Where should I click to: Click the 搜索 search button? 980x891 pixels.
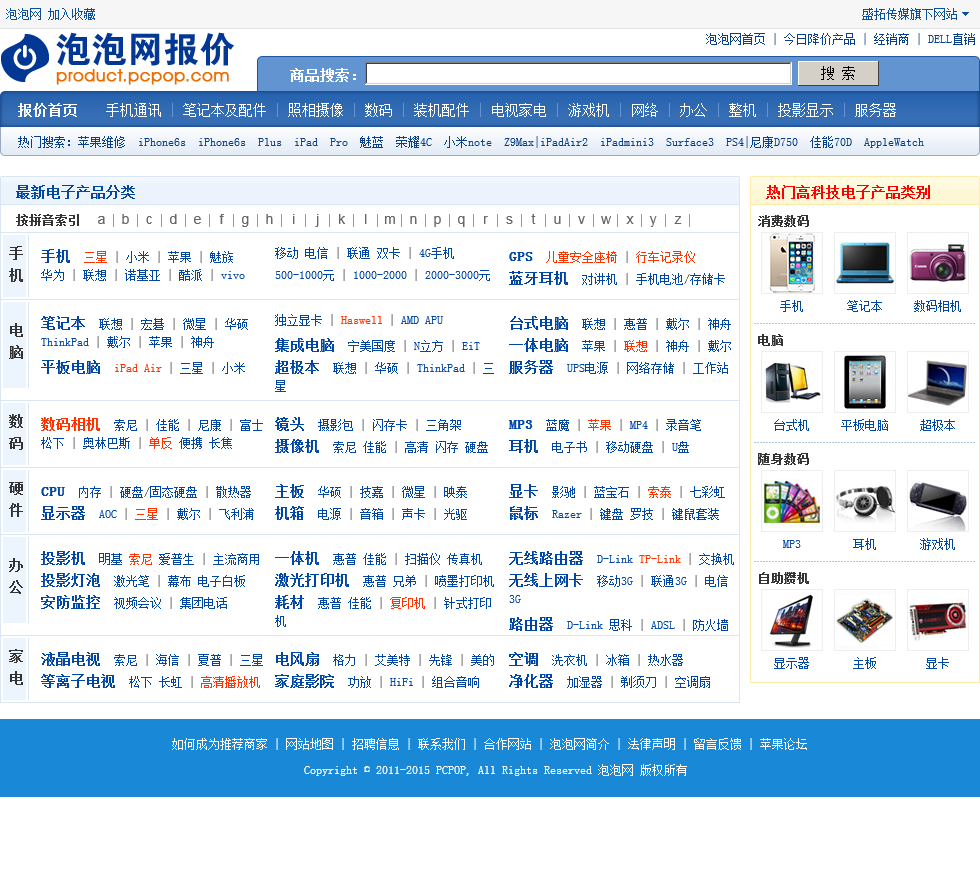838,74
